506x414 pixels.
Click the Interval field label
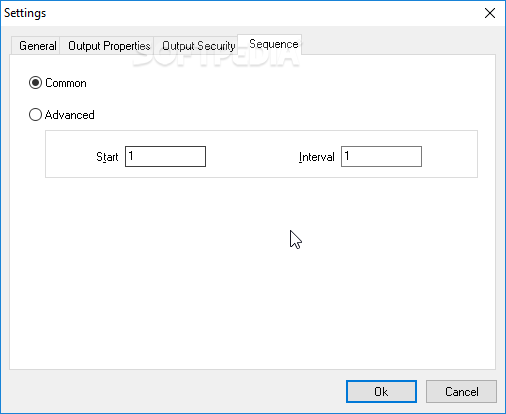316,157
